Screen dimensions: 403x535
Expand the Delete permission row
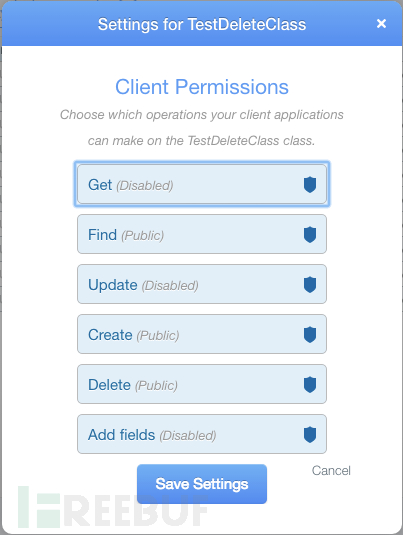202,384
